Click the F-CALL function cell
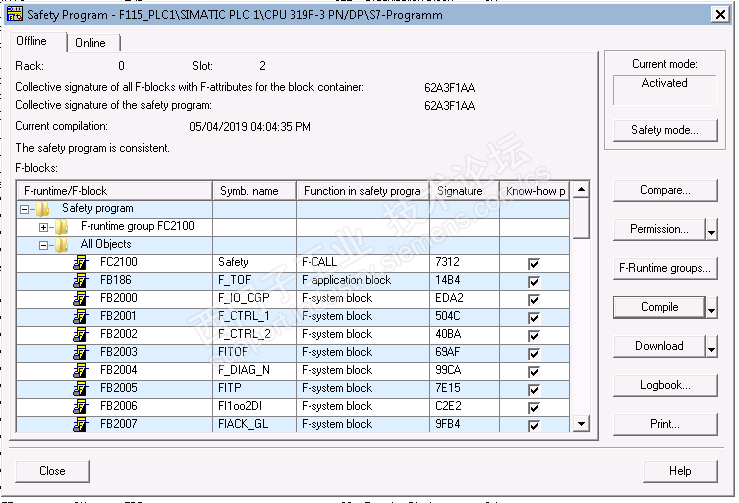Image resolution: width=739 pixels, height=503 pixels. click(x=363, y=263)
